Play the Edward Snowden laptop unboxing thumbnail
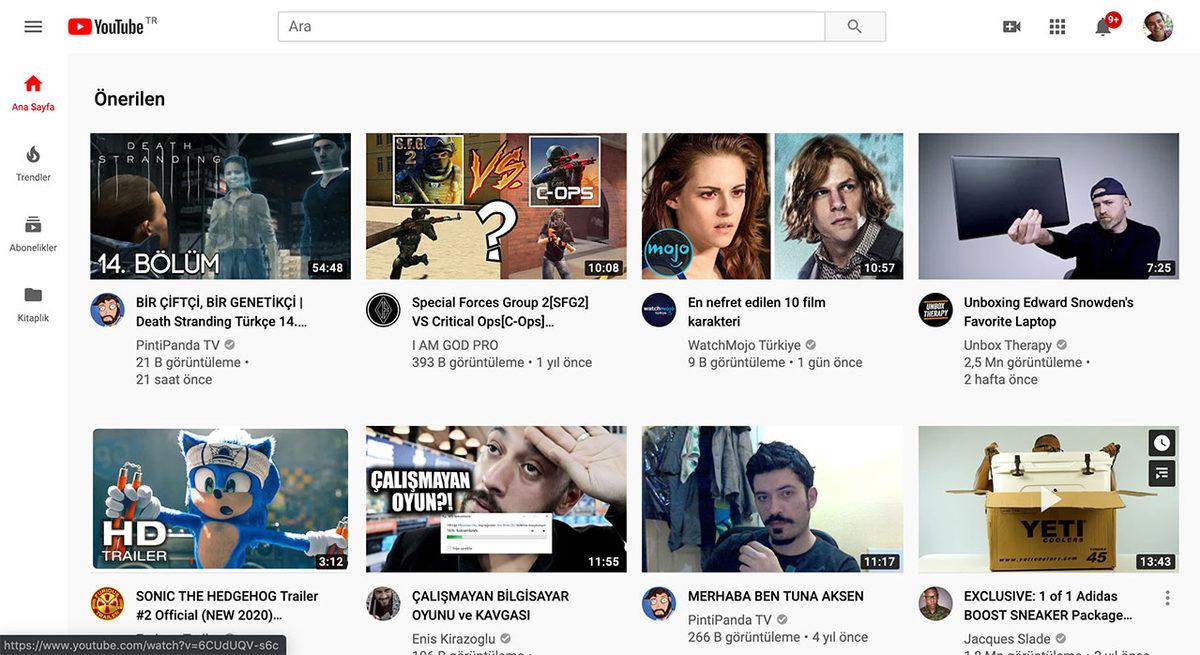The height and width of the screenshot is (655, 1200). [1048, 206]
